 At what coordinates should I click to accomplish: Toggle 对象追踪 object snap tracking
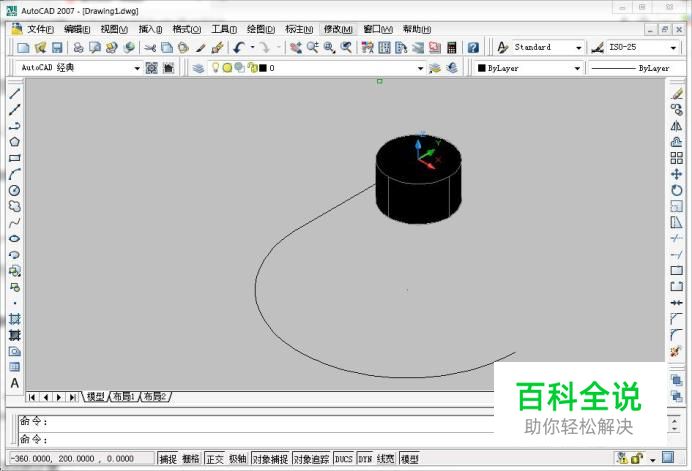(311, 459)
